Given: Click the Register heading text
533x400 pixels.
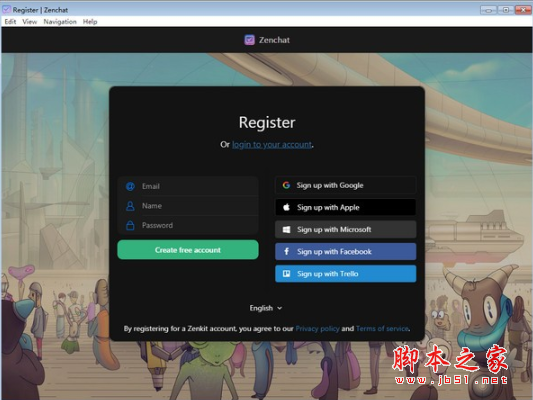Looking at the screenshot, I should click(267, 122).
